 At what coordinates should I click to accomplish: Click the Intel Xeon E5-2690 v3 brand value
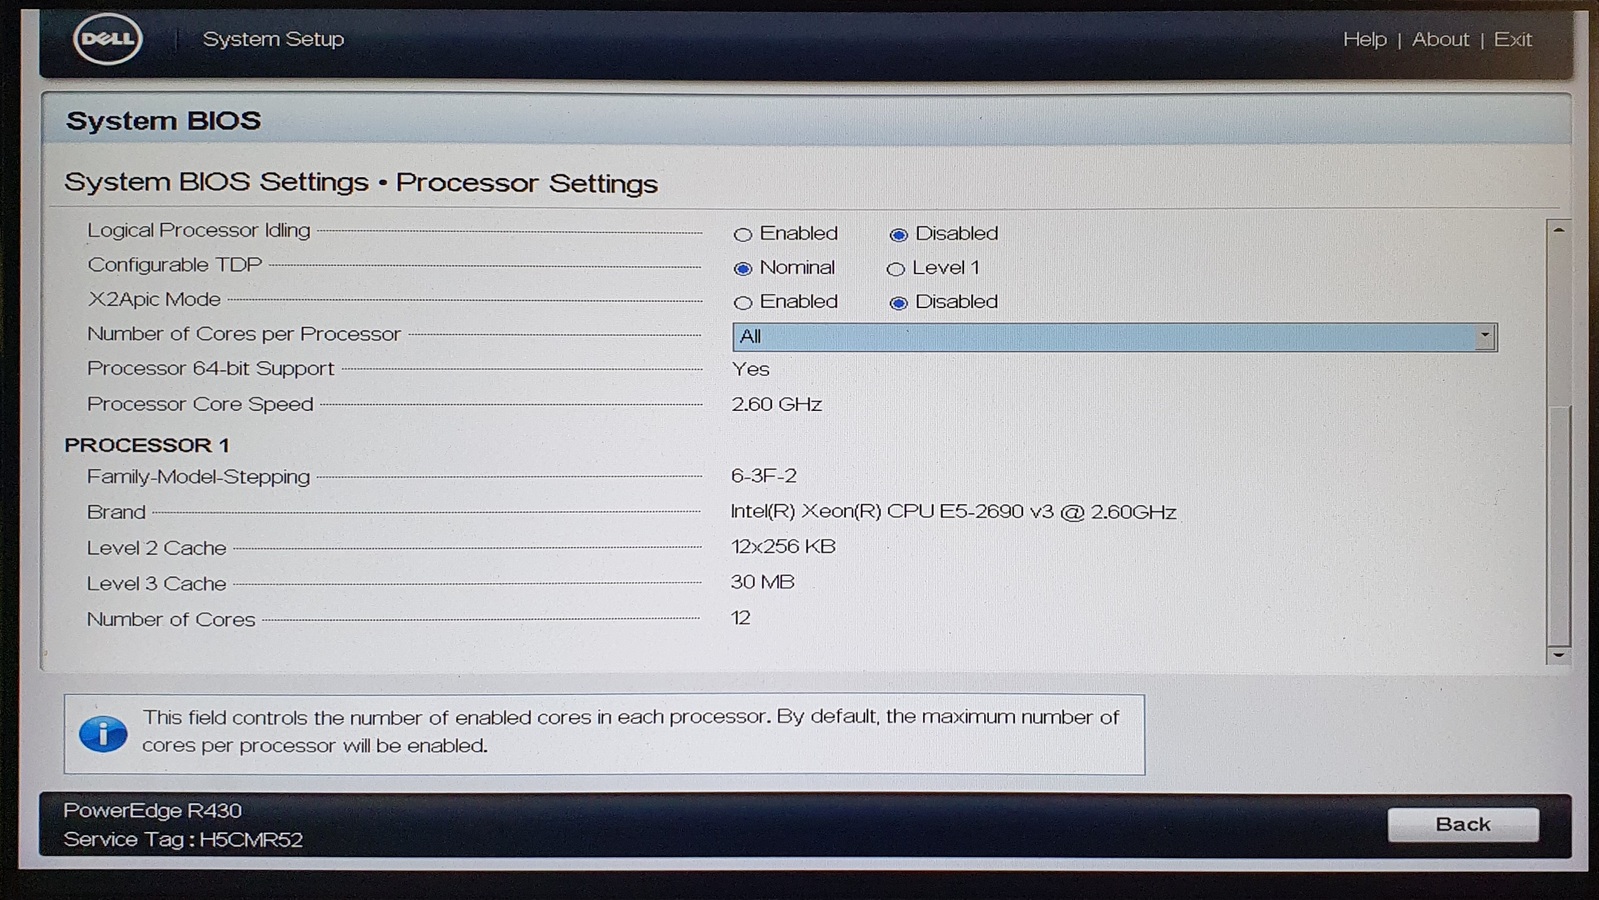(x=953, y=512)
